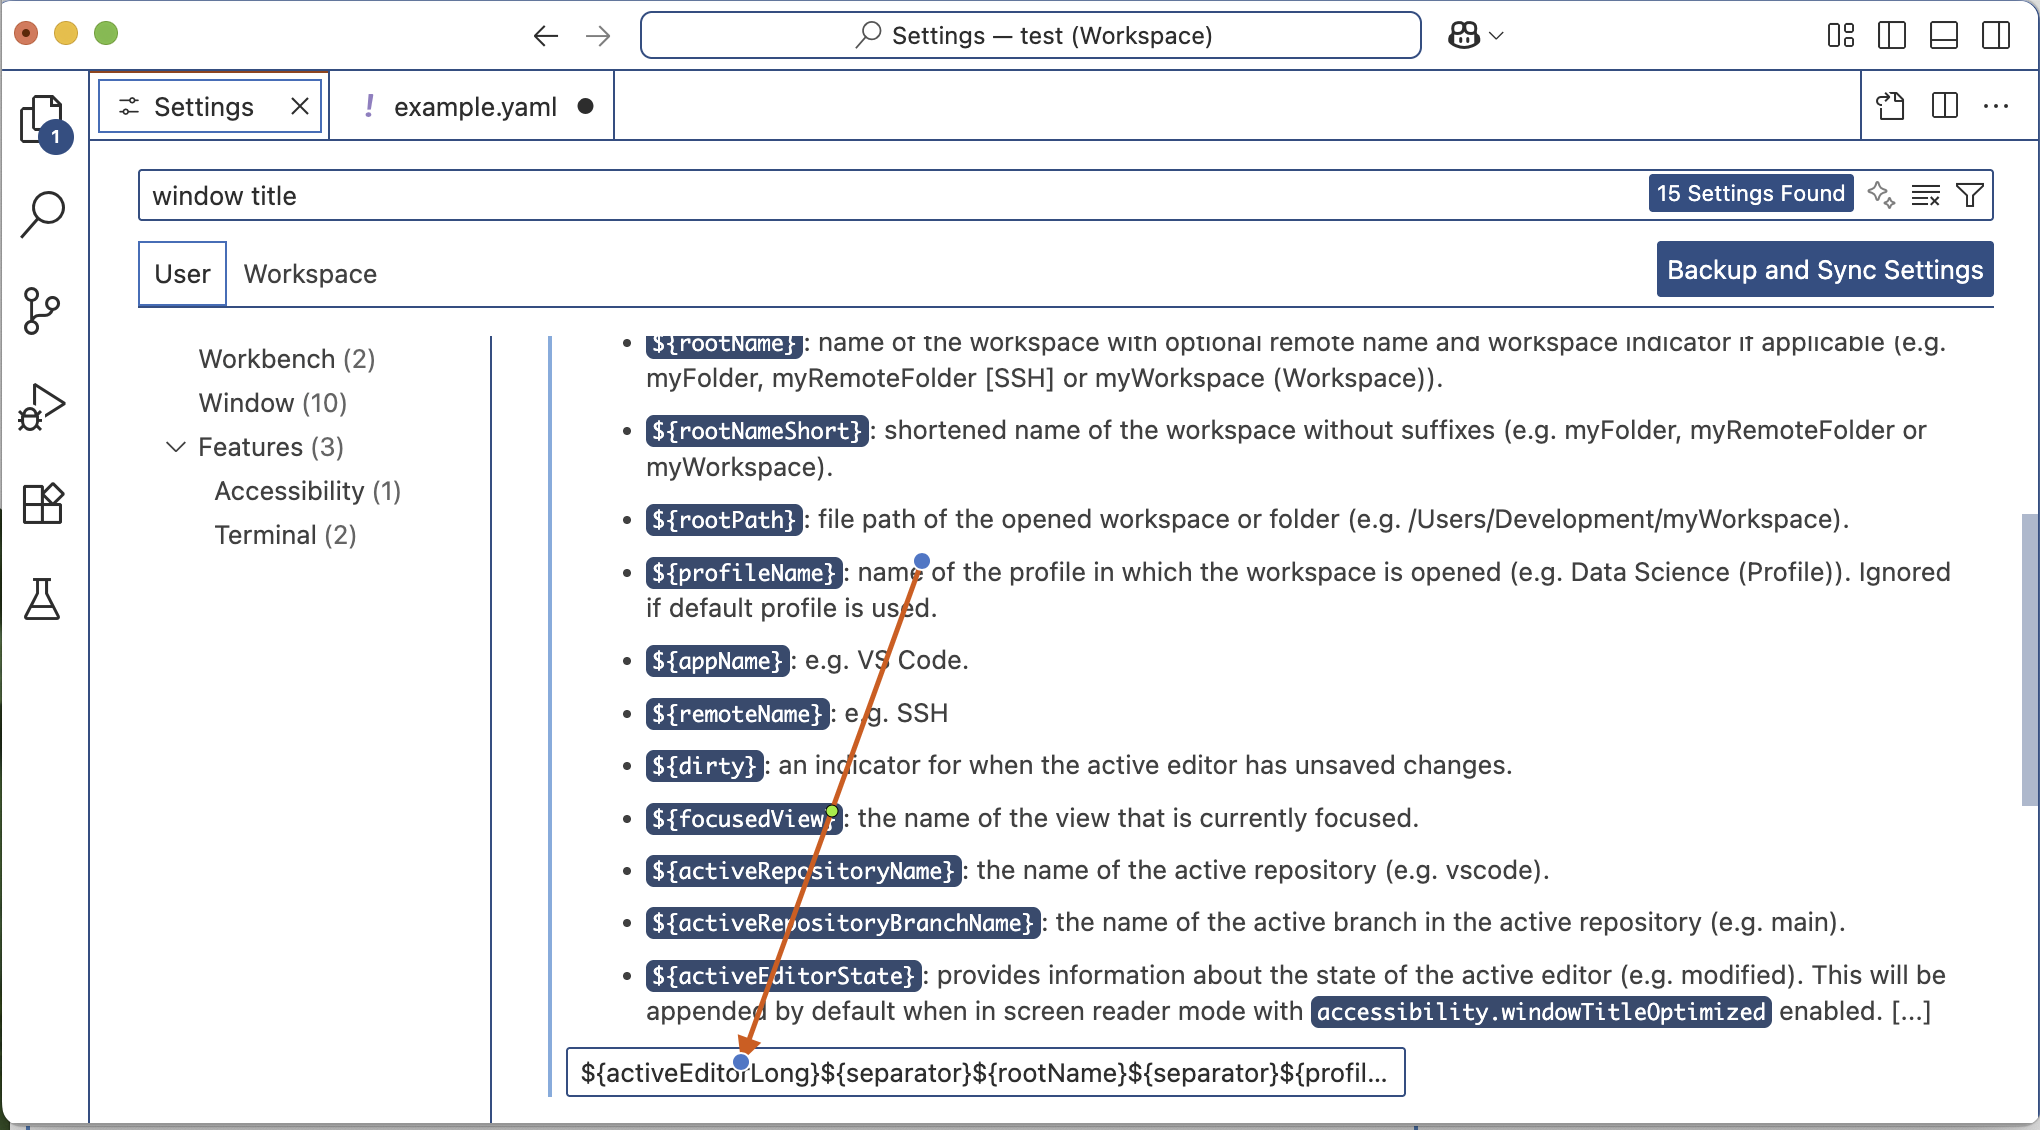
Task: Click the Split Editor Right icon
Action: point(1944,106)
